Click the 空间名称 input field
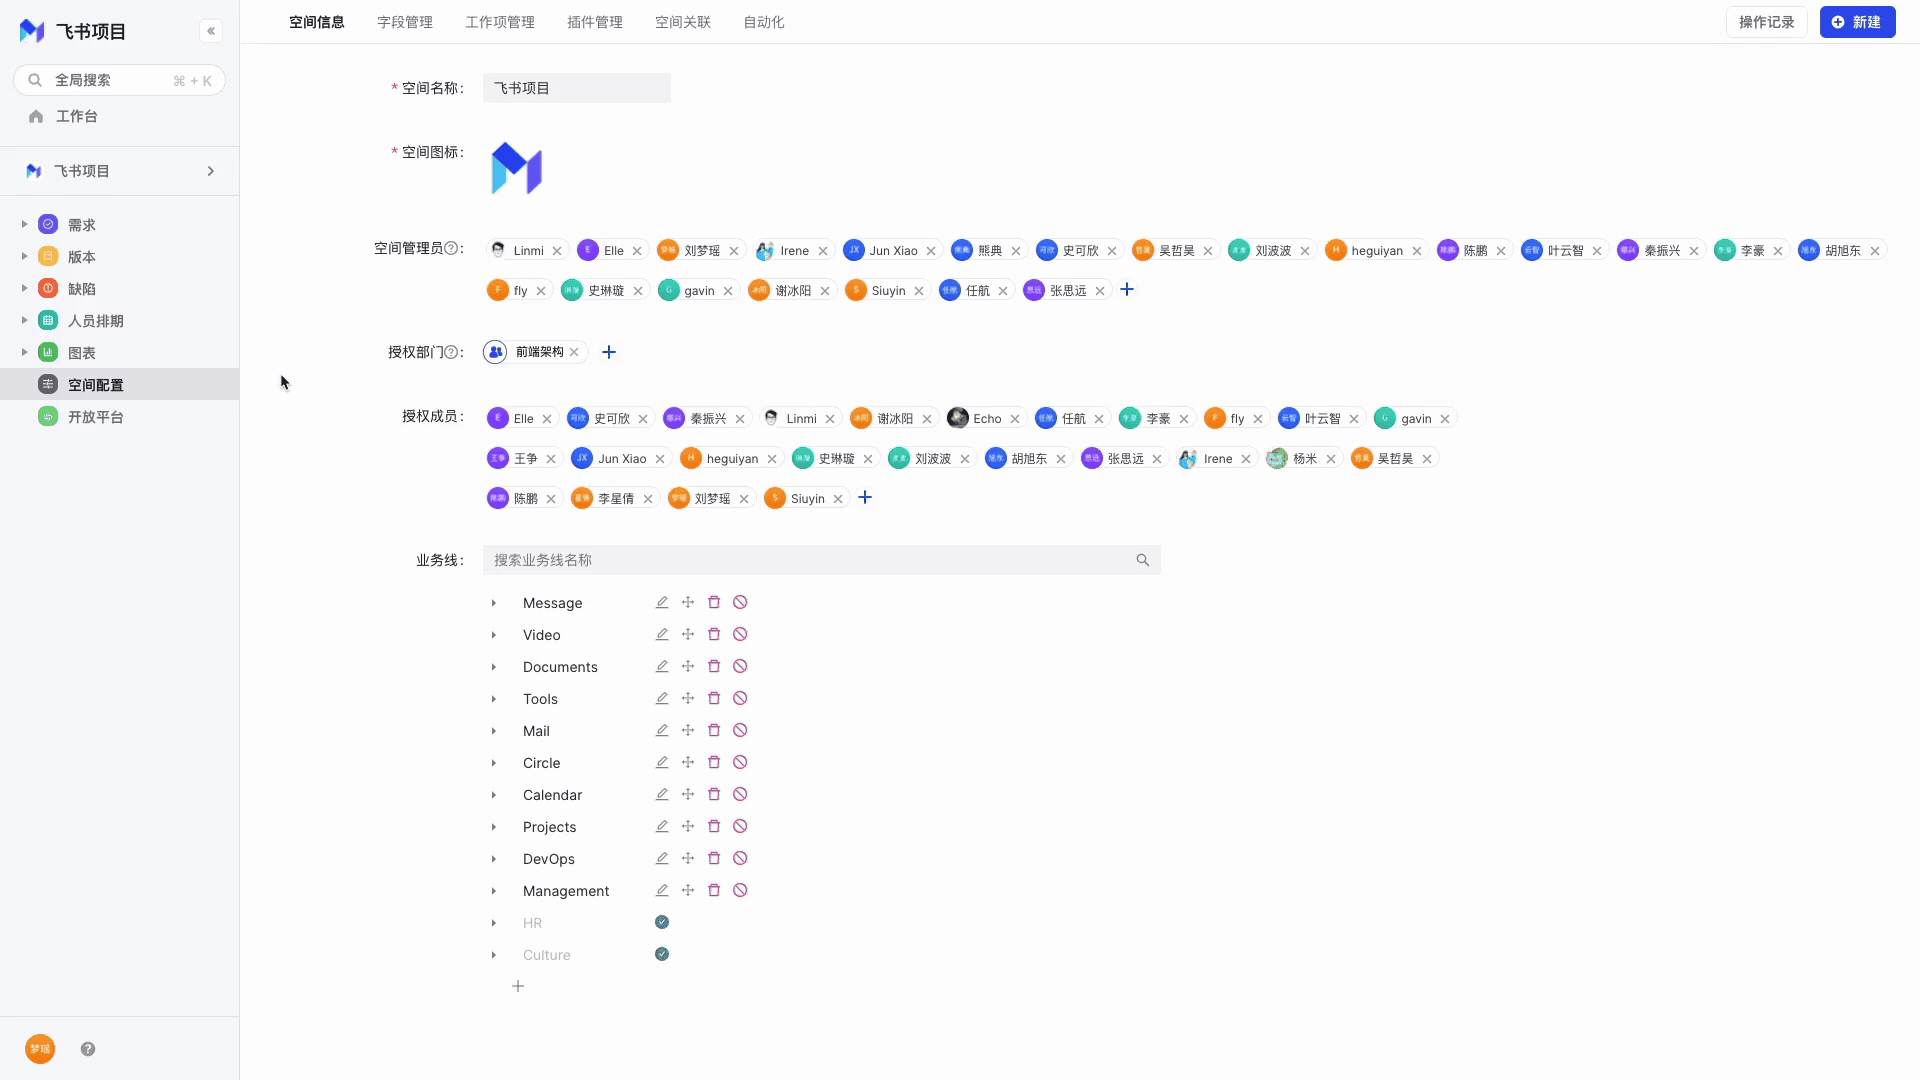 pyautogui.click(x=577, y=88)
